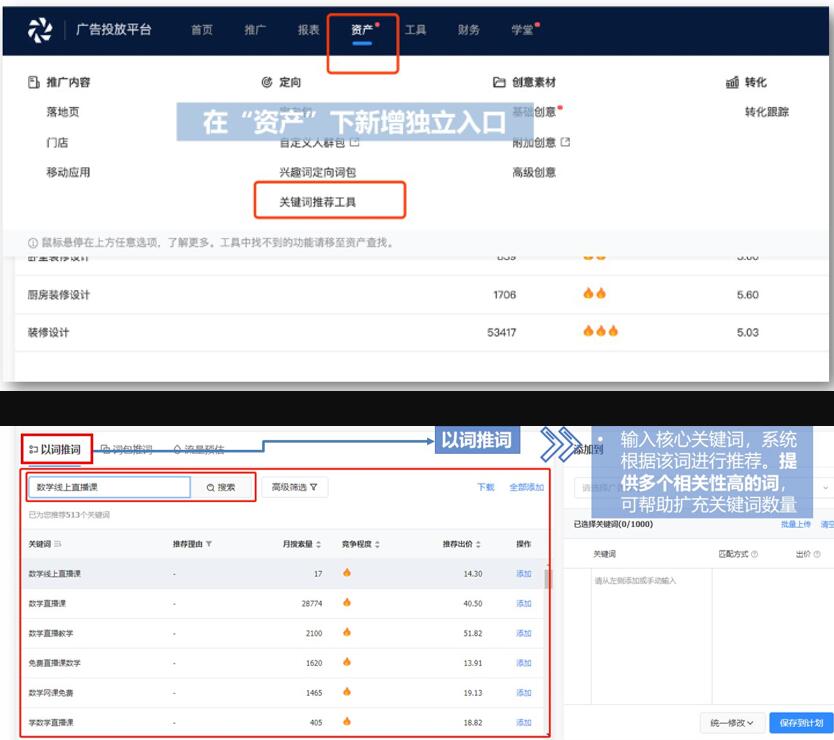The width and height of the screenshot is (834, 740).
Task: Click the list icon next to 关键词 header
Action: (x=57, y=544)
